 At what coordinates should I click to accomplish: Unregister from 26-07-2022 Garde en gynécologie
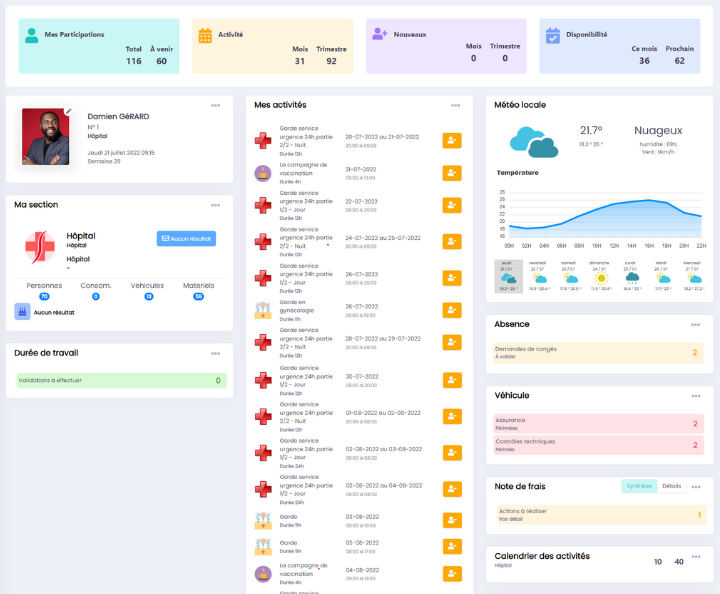coord(452,310)
